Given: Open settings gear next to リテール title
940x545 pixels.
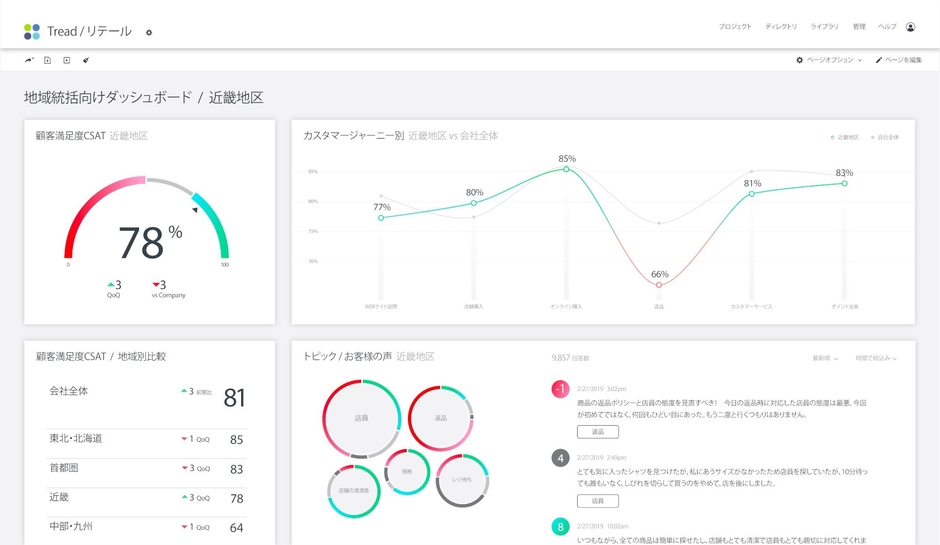Looking at the screenshot, I should click(149, 33).
